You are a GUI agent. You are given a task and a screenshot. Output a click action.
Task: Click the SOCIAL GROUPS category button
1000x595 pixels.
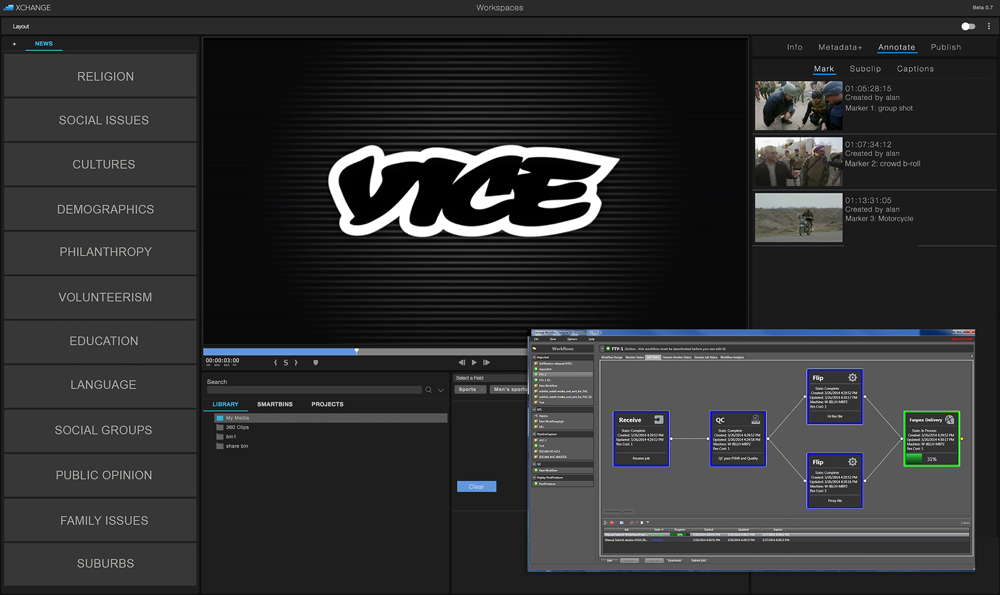(x=101, y=430)
